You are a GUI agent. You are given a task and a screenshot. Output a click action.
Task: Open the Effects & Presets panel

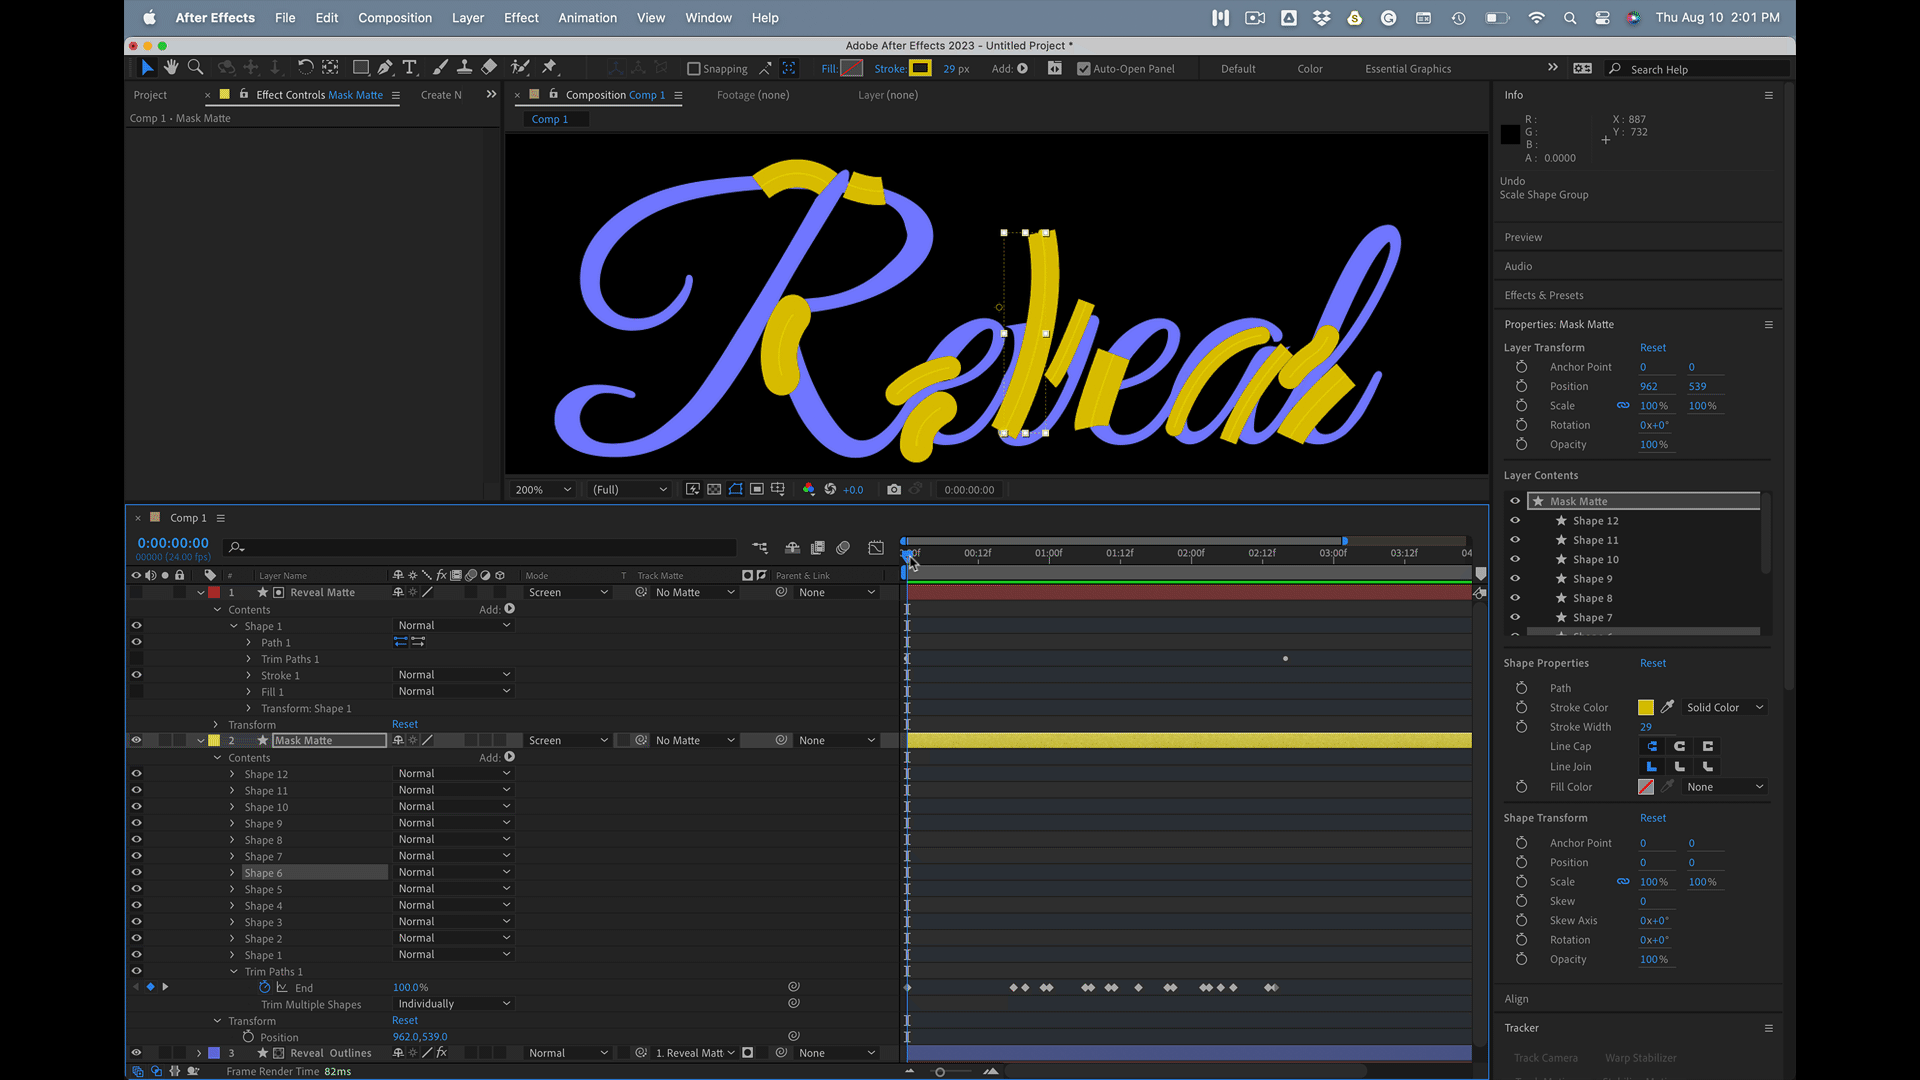pyautogui.click(x=1544, y=295)
